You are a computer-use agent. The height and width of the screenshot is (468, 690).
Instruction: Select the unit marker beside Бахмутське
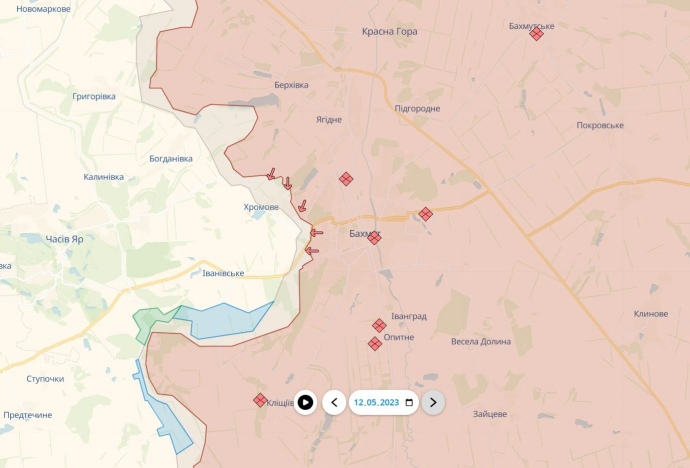point(536,34)
